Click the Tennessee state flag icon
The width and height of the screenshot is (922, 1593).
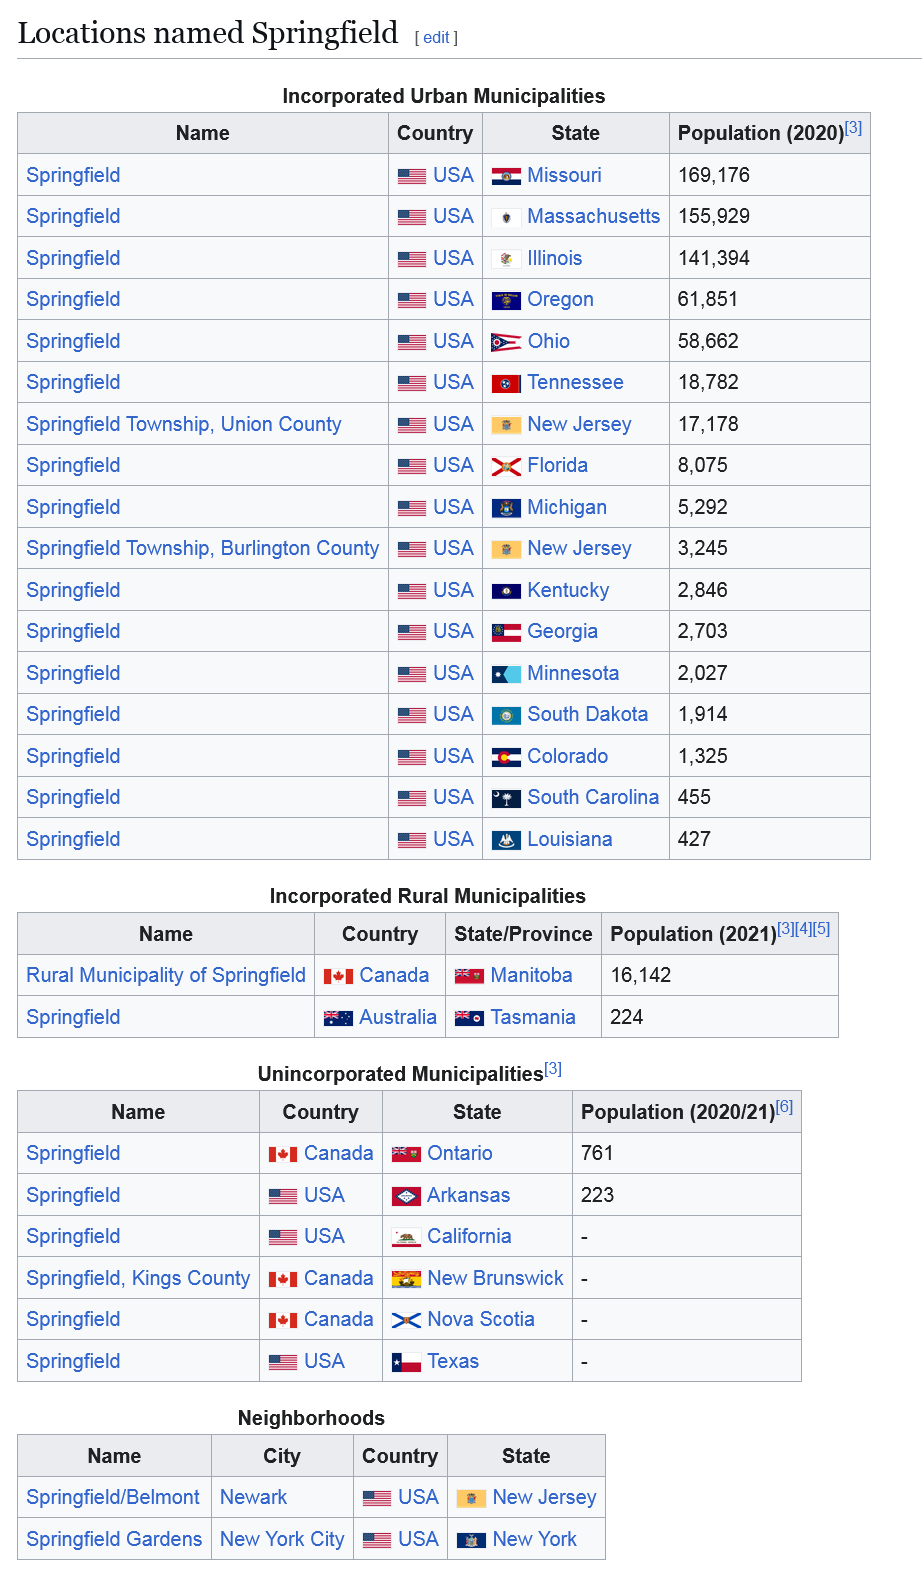(506, 383)
